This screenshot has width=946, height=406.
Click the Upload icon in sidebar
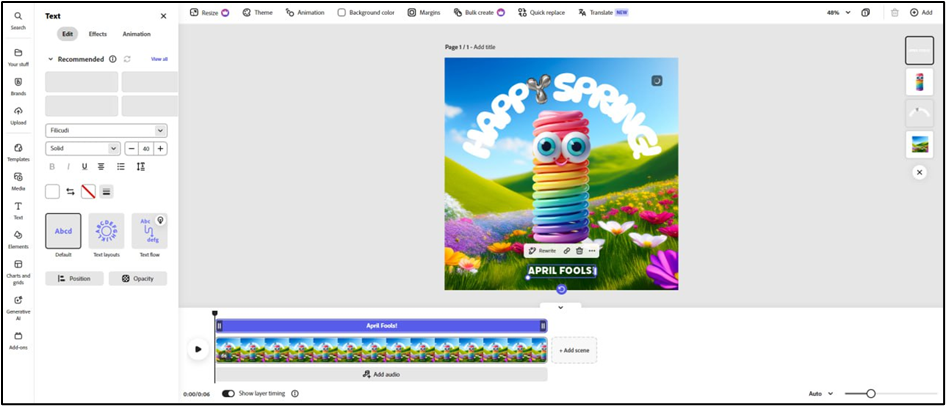click(18, 114)
